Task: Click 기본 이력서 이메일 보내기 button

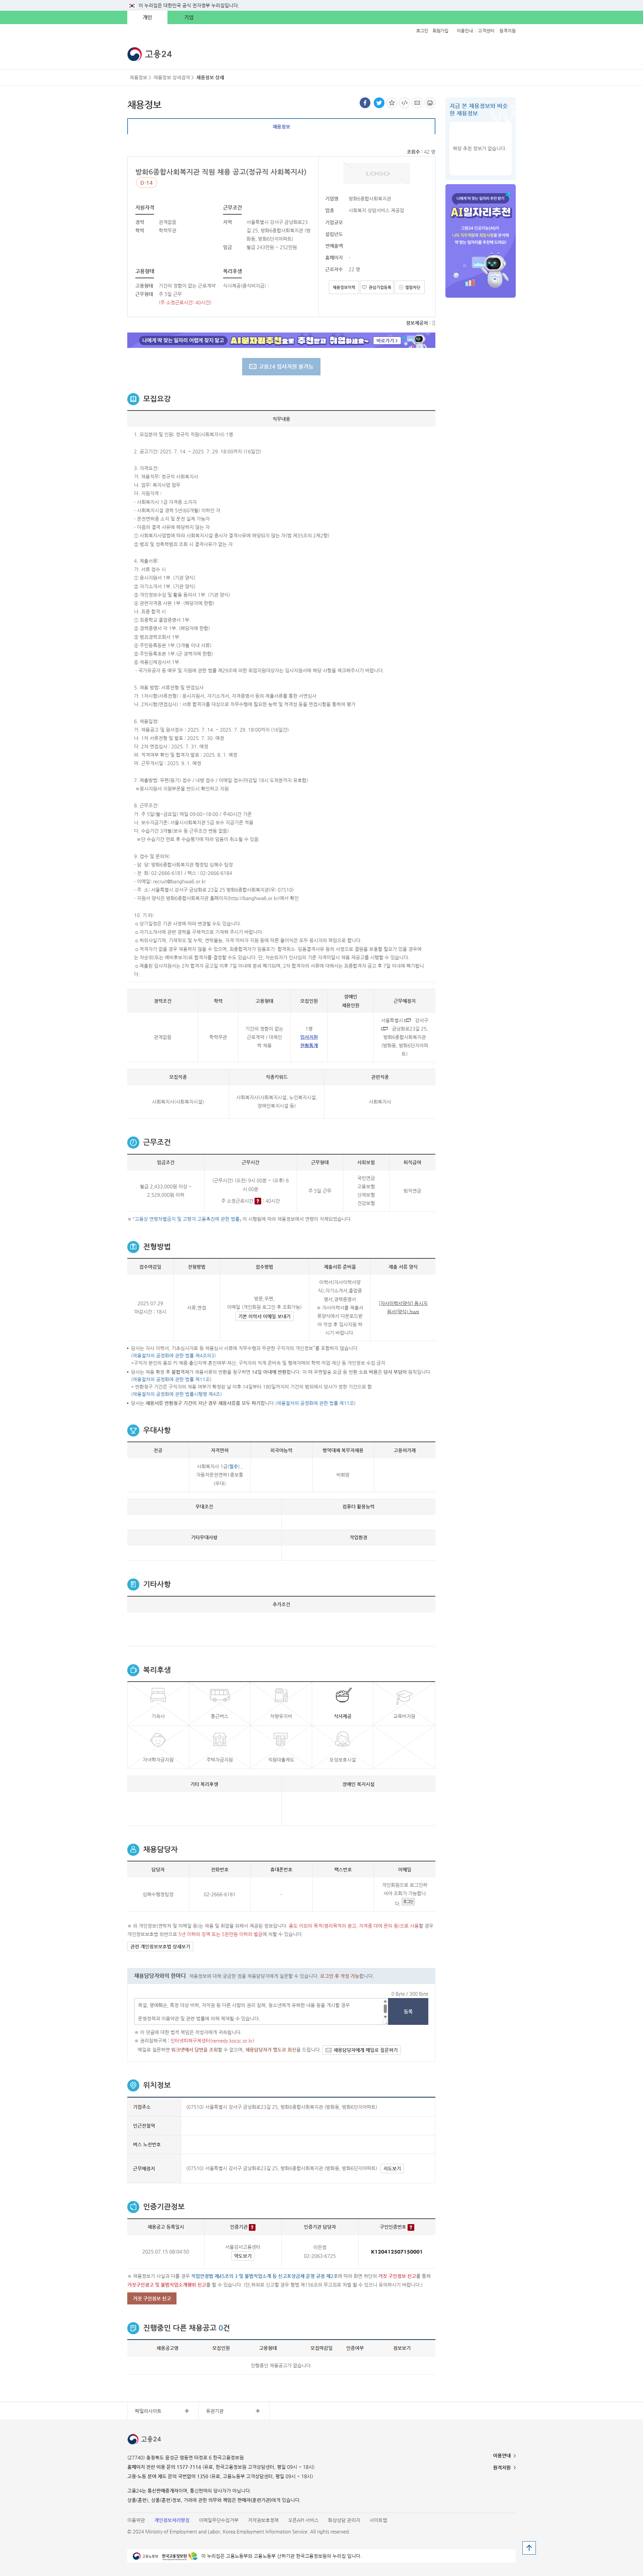Action: pos(264,1316)
